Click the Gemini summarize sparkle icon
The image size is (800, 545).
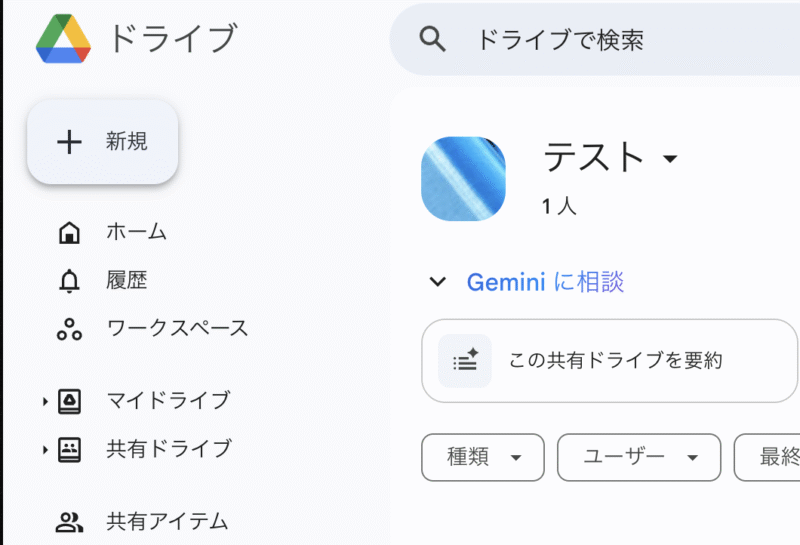(465, 361)
